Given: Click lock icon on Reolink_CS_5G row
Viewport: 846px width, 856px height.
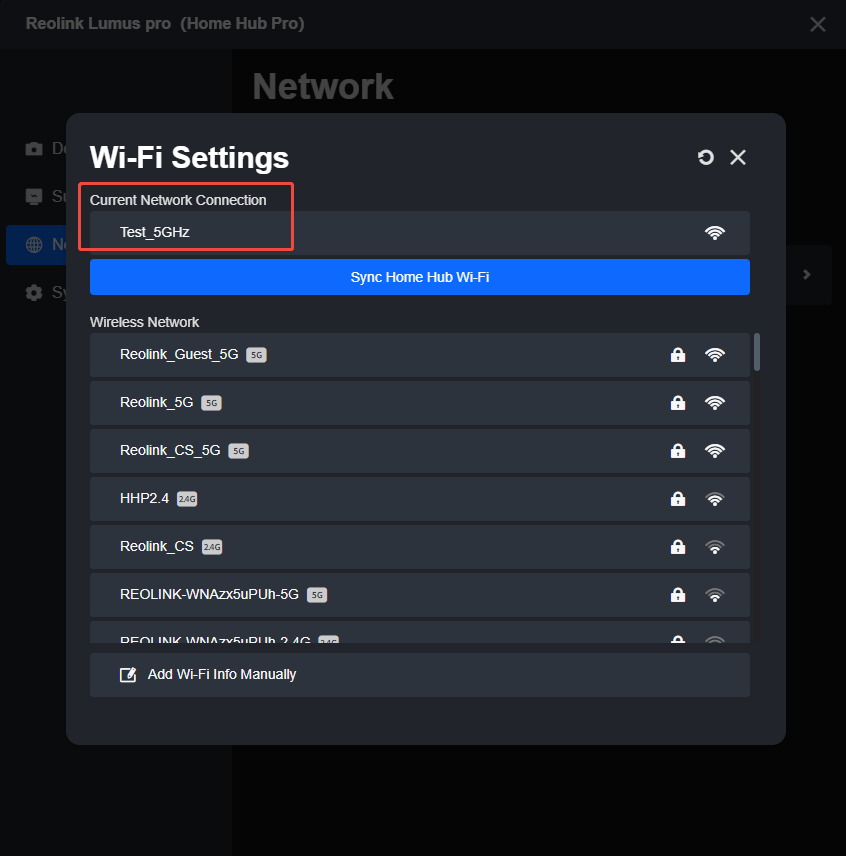Looking at the screenshot, I should pos(678,451).
